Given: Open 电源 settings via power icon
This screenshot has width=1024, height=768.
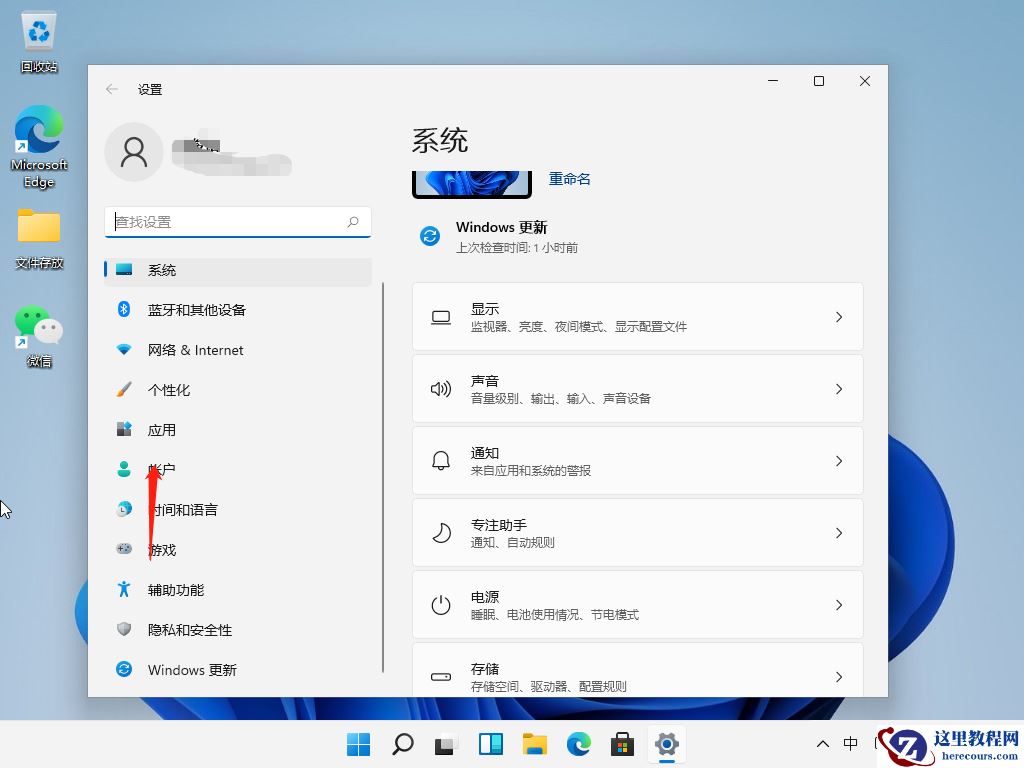Looking at the screenshot, I should [441, 604].
